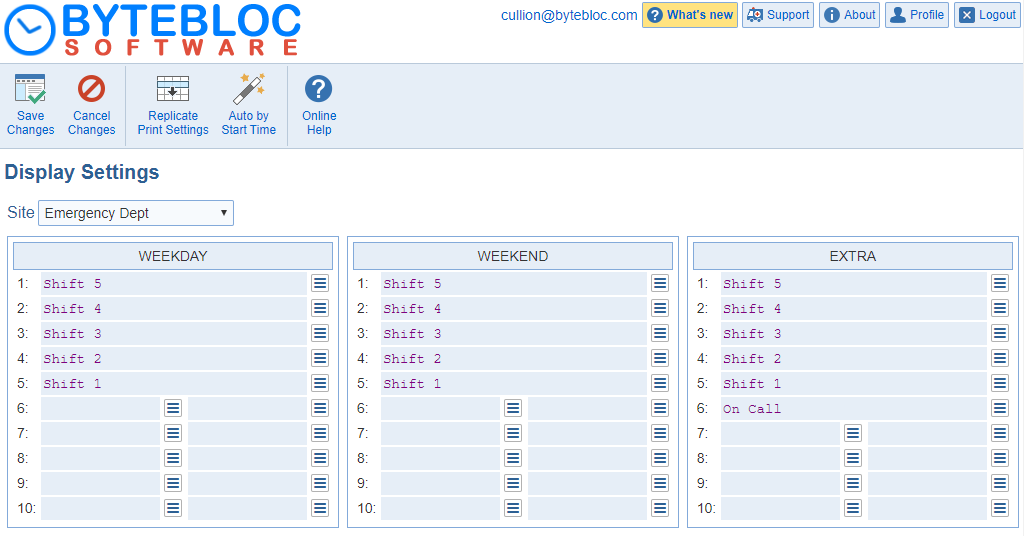Viewport: 1024px width, 536px height.
Task: Open menu icon for Extra row 4 Shift 2
Action: (1000, 358)
